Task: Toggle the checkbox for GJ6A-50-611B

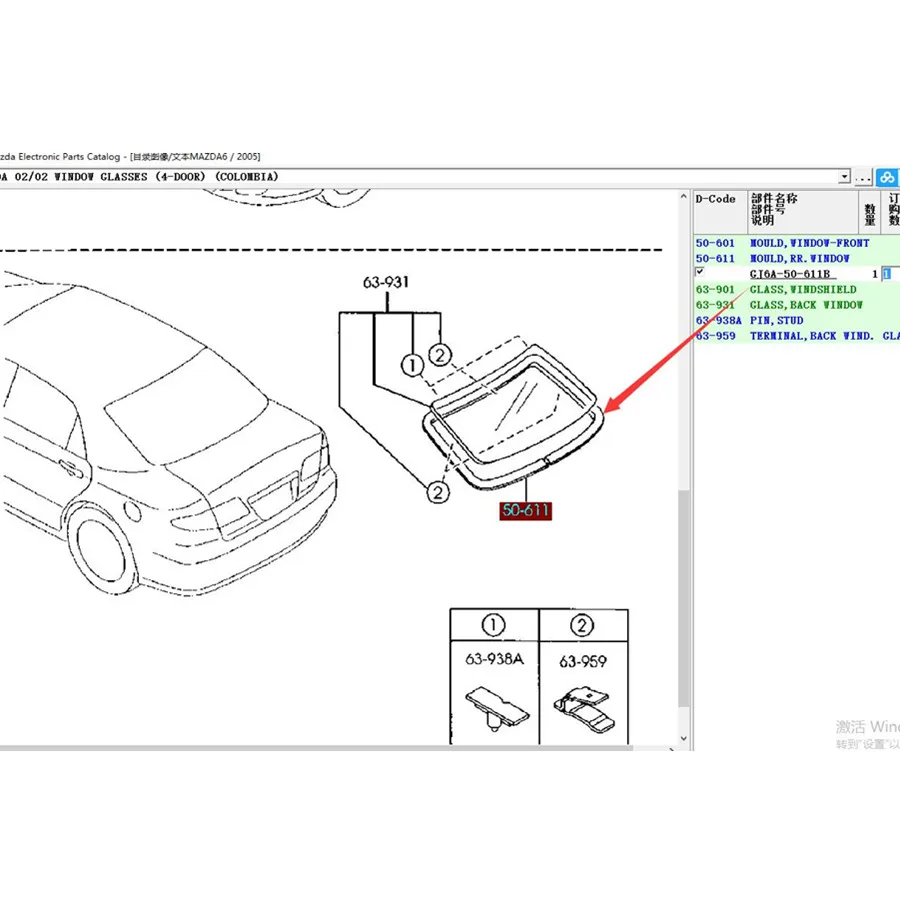Action: [x=700, y=271]
